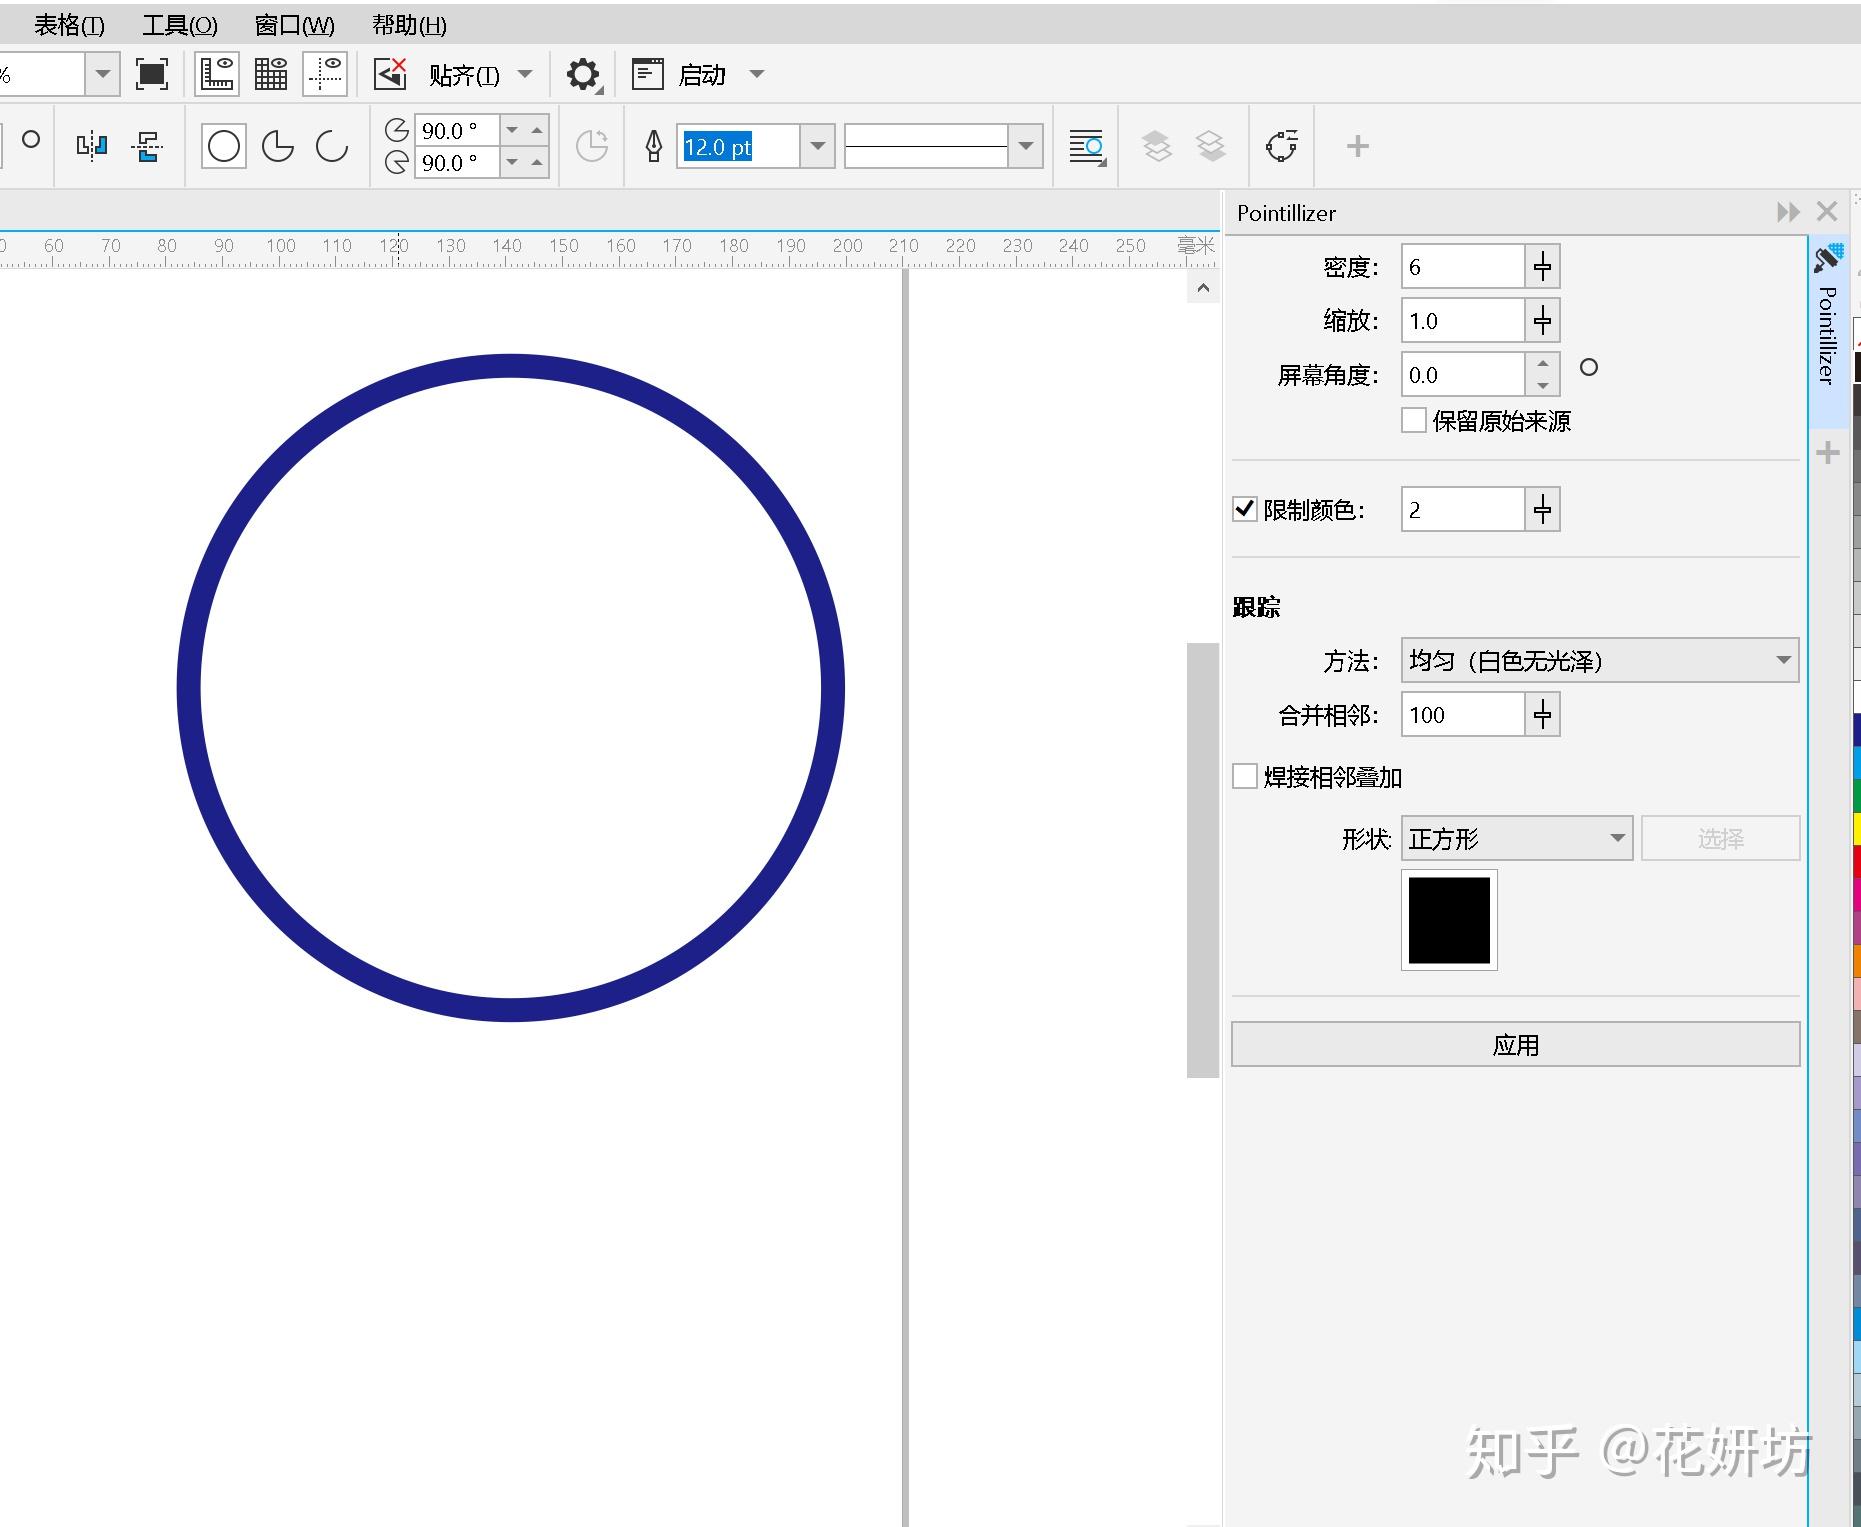Pick the magenta color in the palette

tap(1857, 894)
